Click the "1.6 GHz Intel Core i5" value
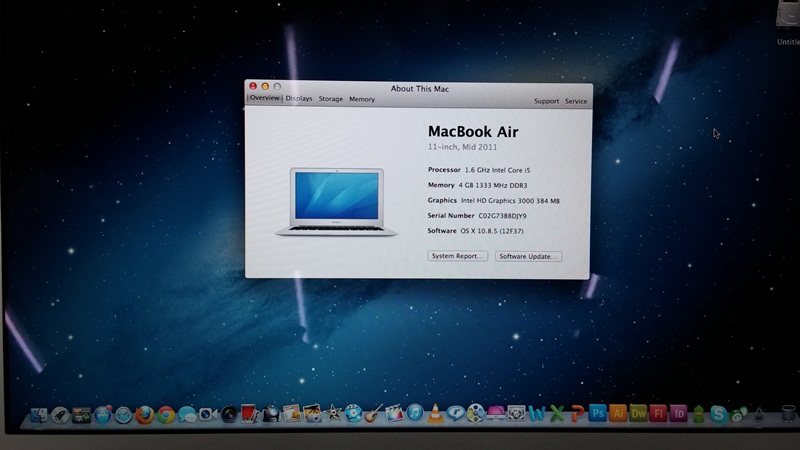 pyautogui.click(x=497, y=170)
